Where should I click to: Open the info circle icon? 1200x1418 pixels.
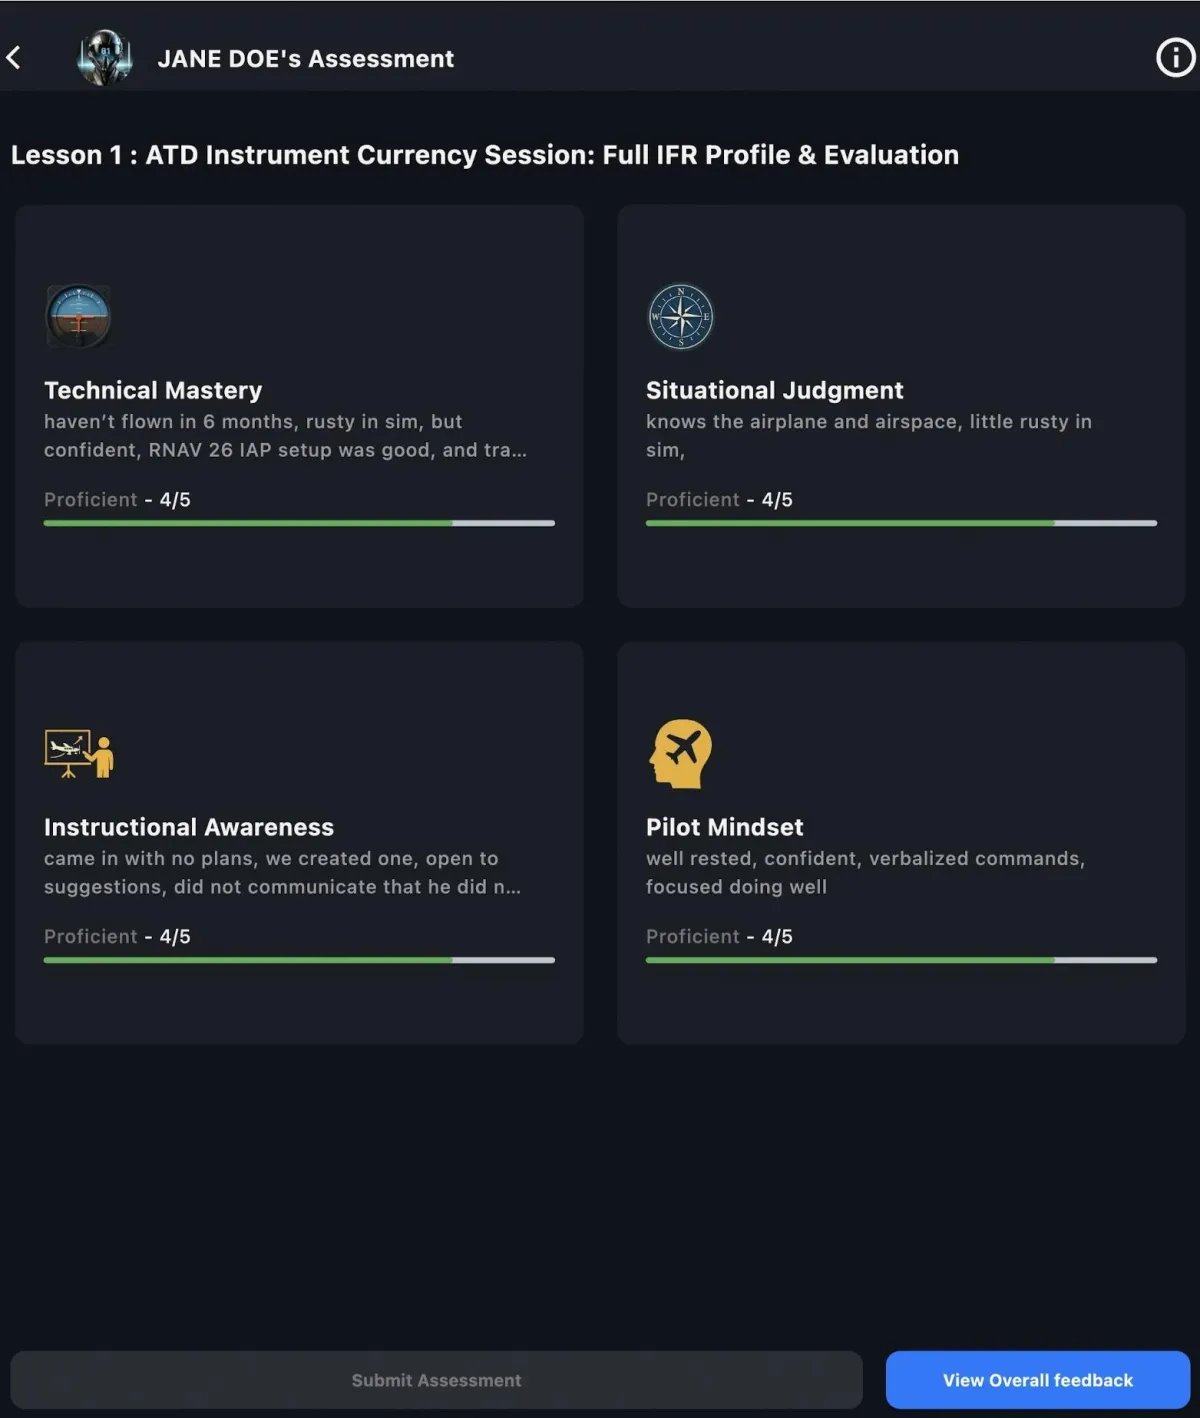pos(1175,58)
